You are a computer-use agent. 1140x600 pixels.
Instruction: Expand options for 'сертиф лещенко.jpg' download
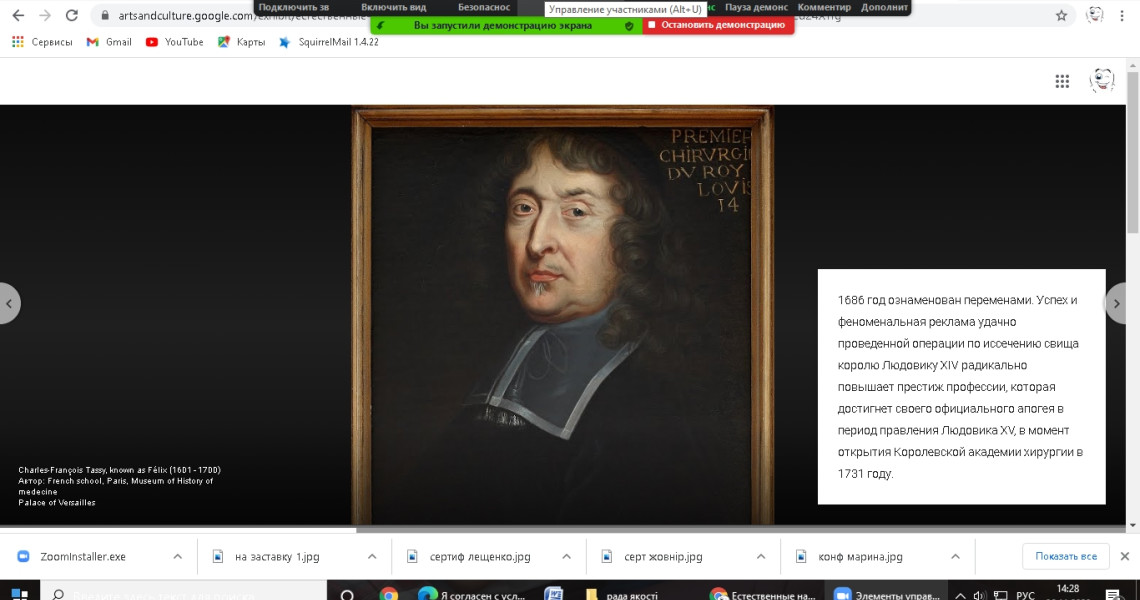(566, 556)
